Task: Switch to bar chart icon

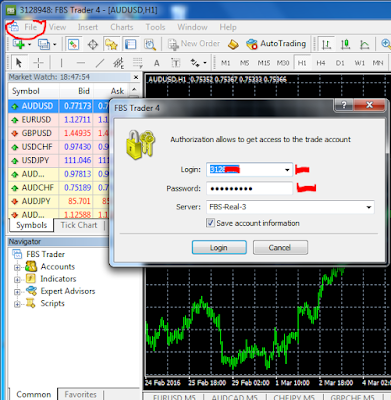Action: click(326, 44)
